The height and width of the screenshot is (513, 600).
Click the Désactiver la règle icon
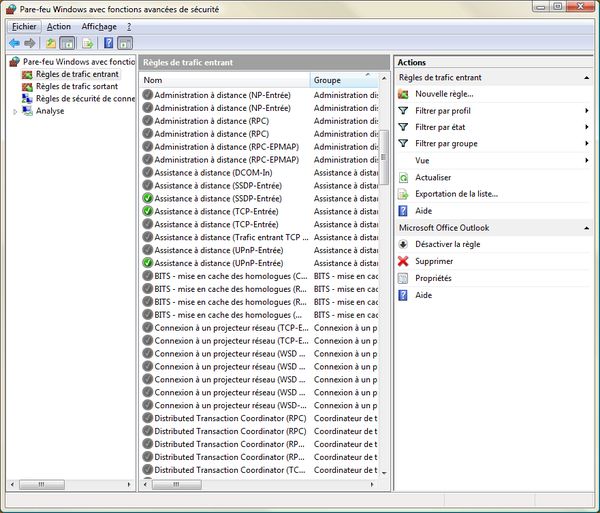[x=403, y=244]
